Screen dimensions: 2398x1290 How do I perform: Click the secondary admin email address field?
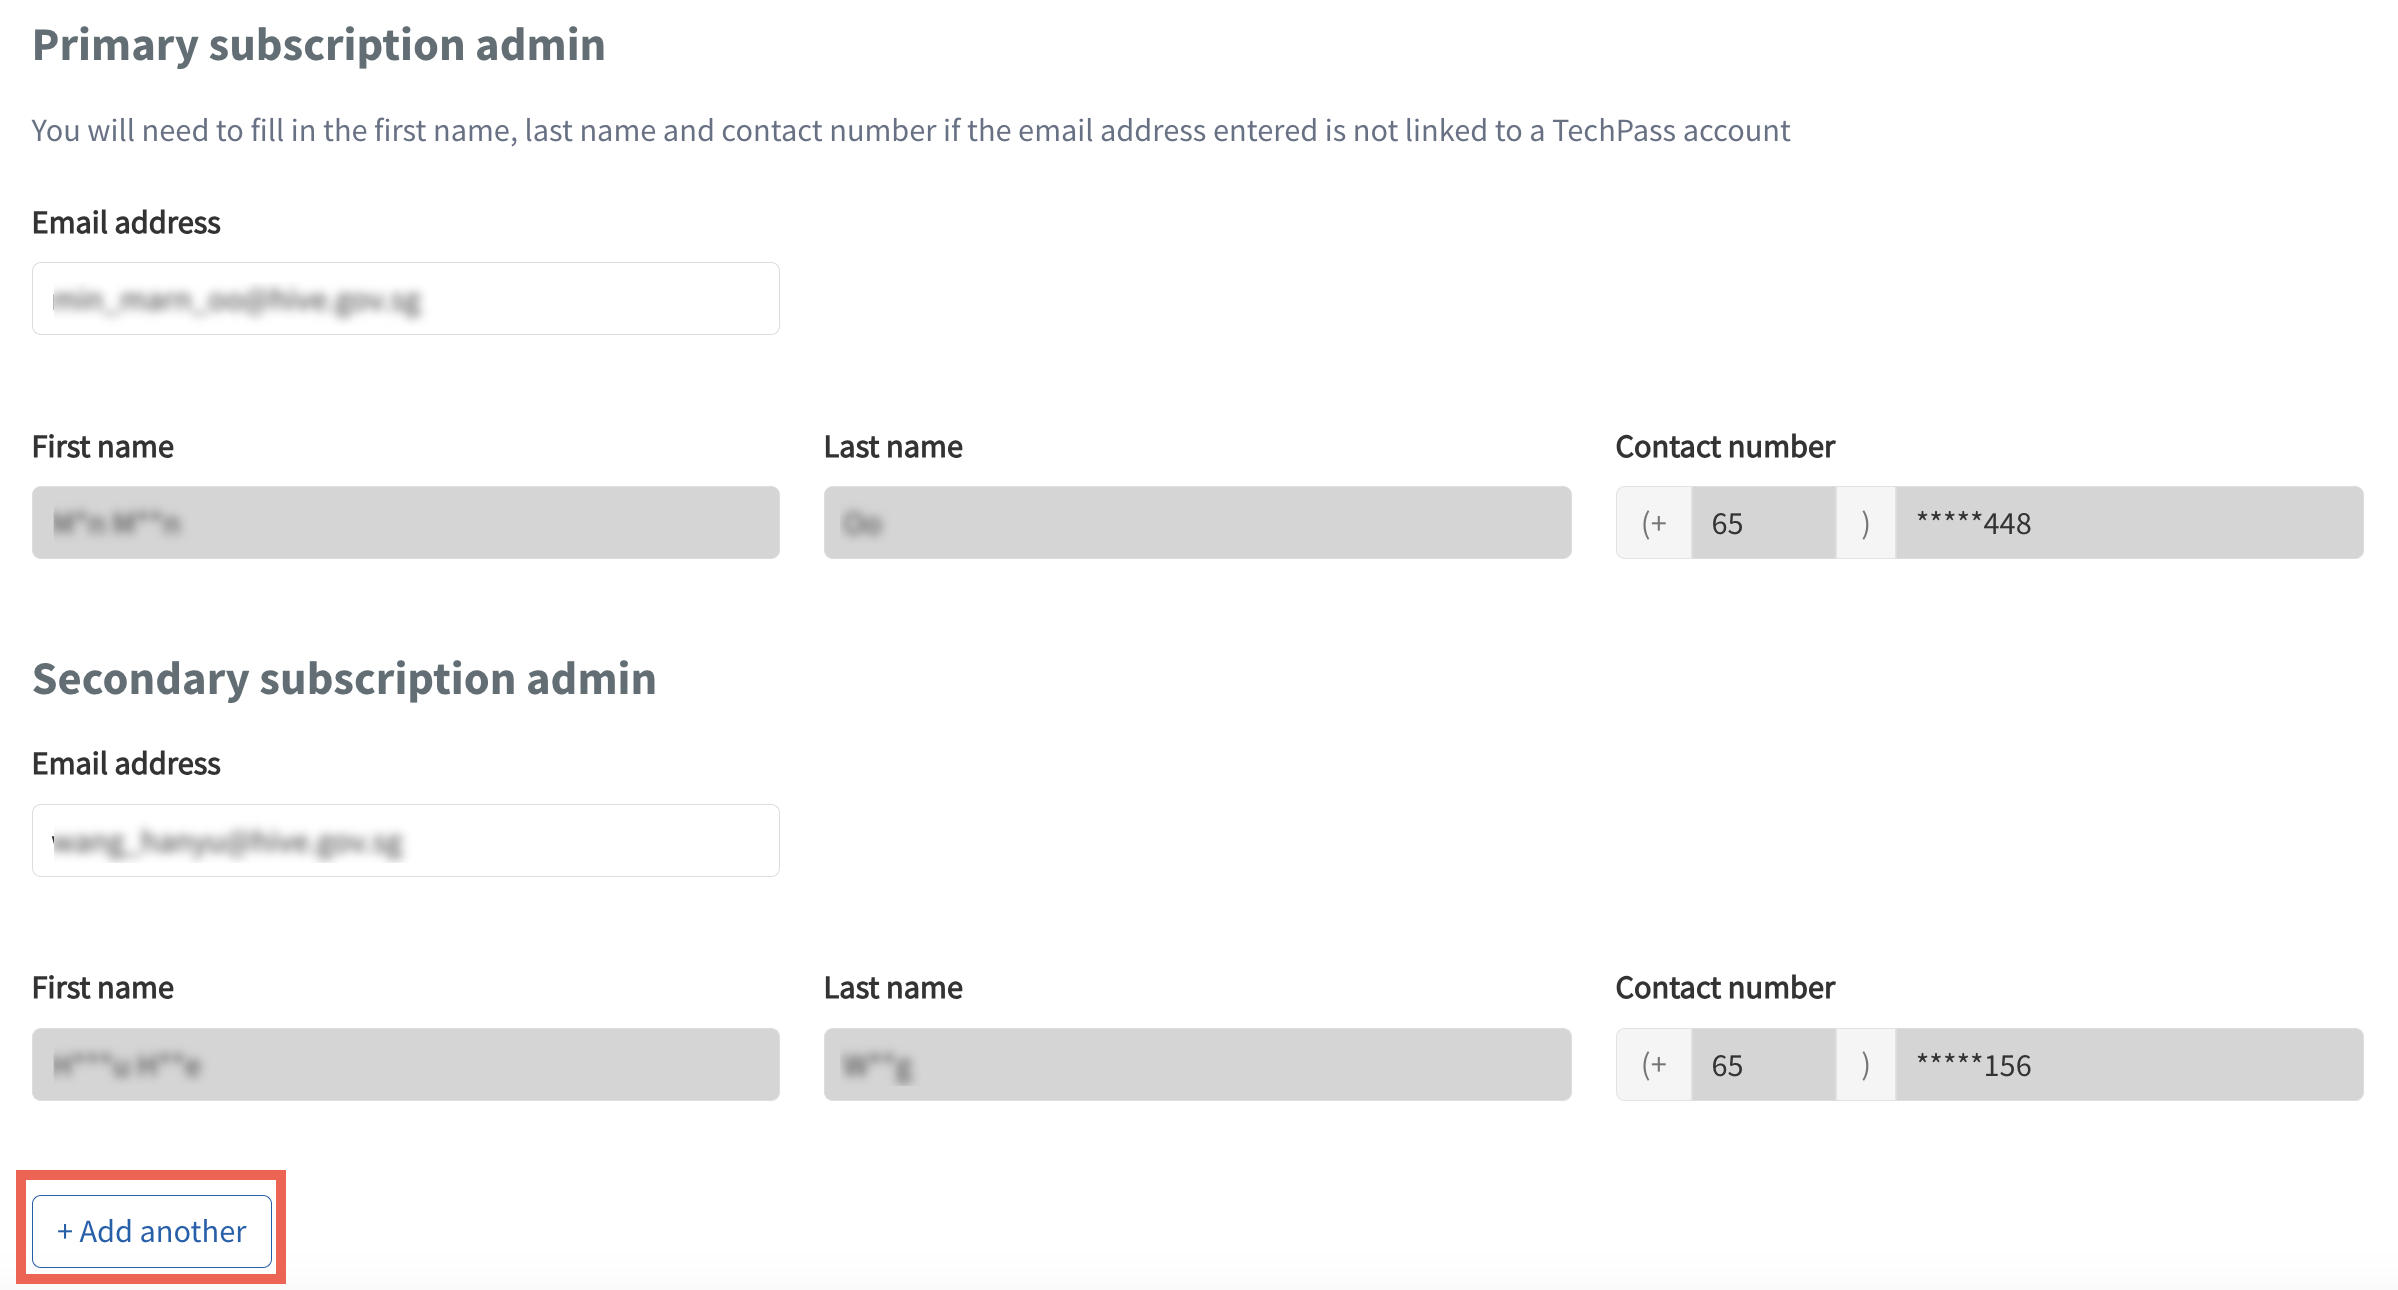click(x=405, y=841)
